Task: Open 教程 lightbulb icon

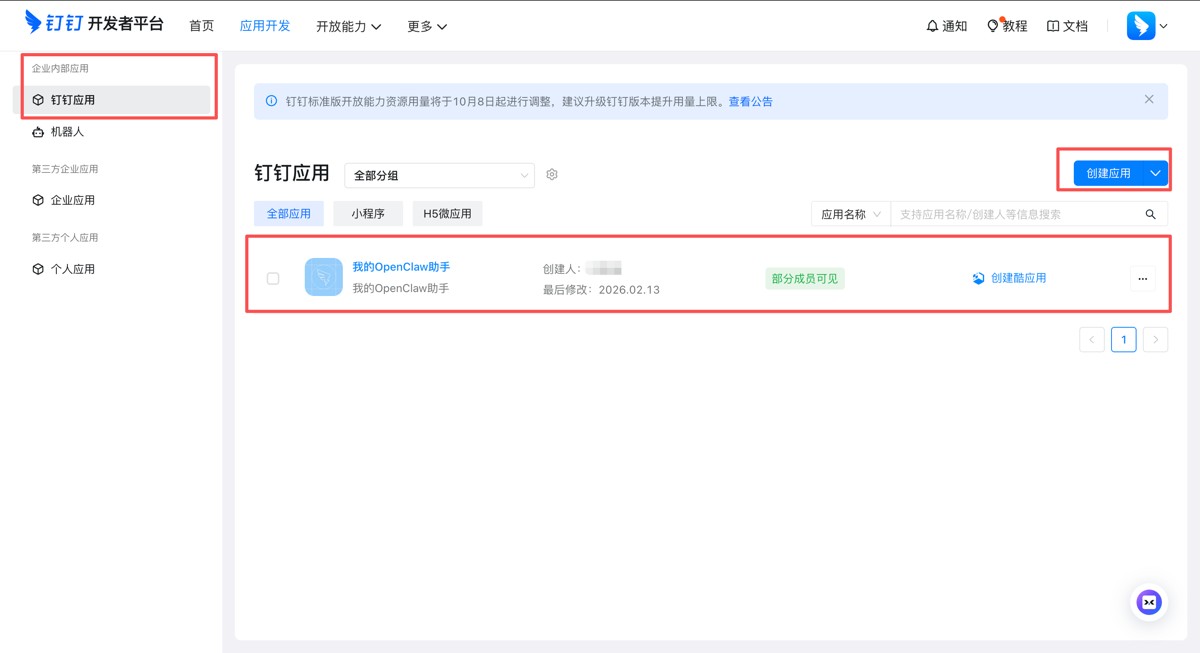Action: click(993, 26)
